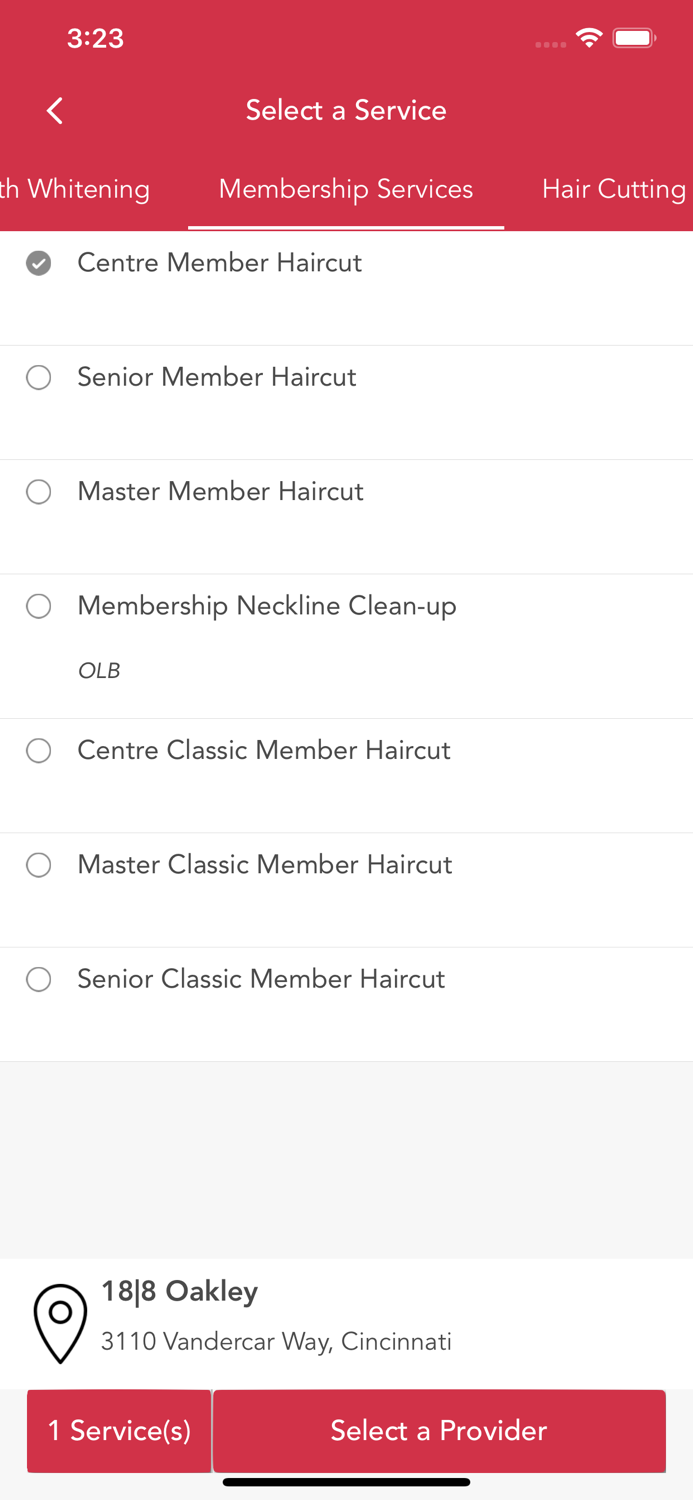Image resolution: width=693 pixels, height=1500 pixels.
Task: Tap the Master Classic Member Haircut label
Action: [x=265, y=865]
